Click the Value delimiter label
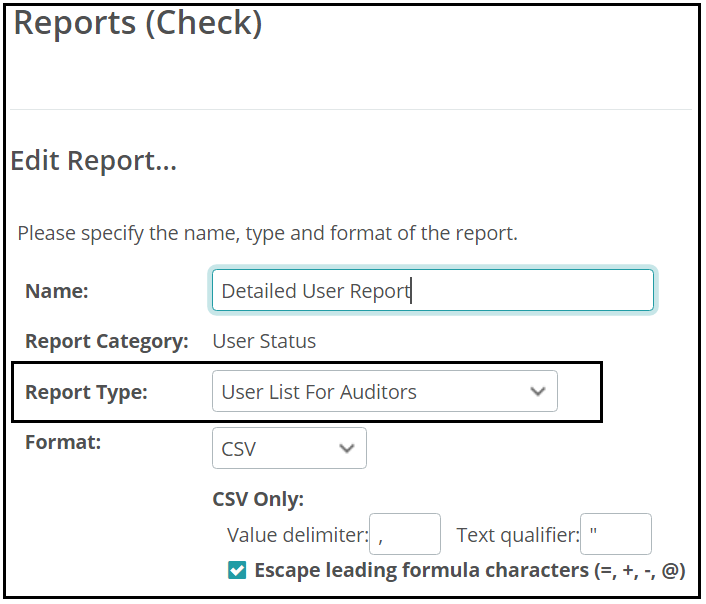This screenshot has width=706, height=604. pos(298,535)
